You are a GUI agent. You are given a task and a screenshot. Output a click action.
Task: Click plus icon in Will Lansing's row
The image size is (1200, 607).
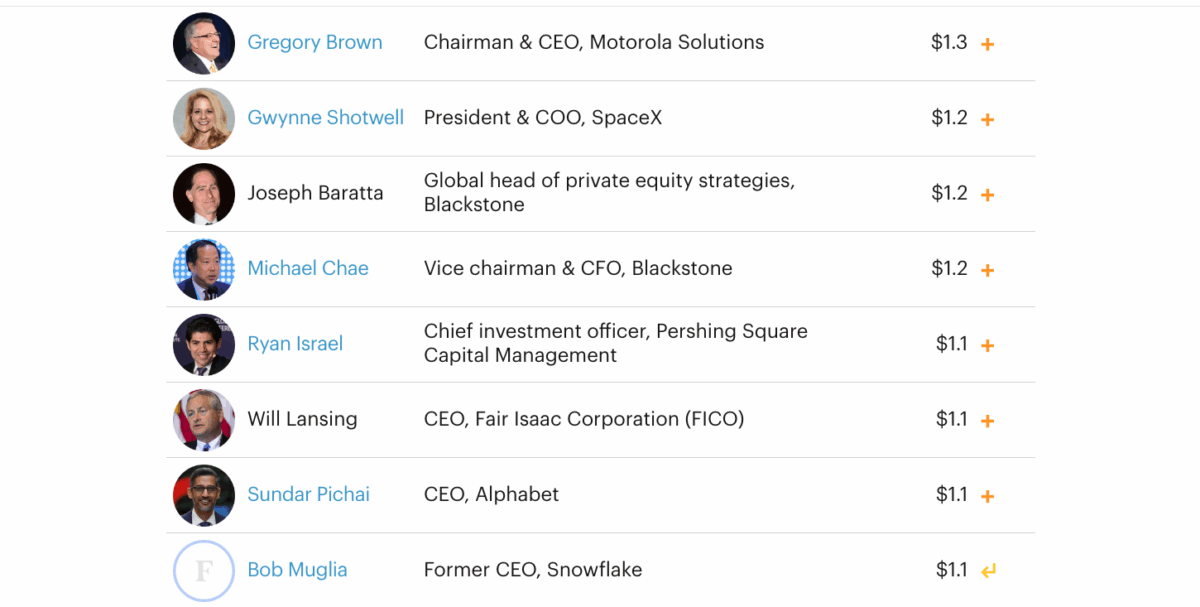point(987,421)
